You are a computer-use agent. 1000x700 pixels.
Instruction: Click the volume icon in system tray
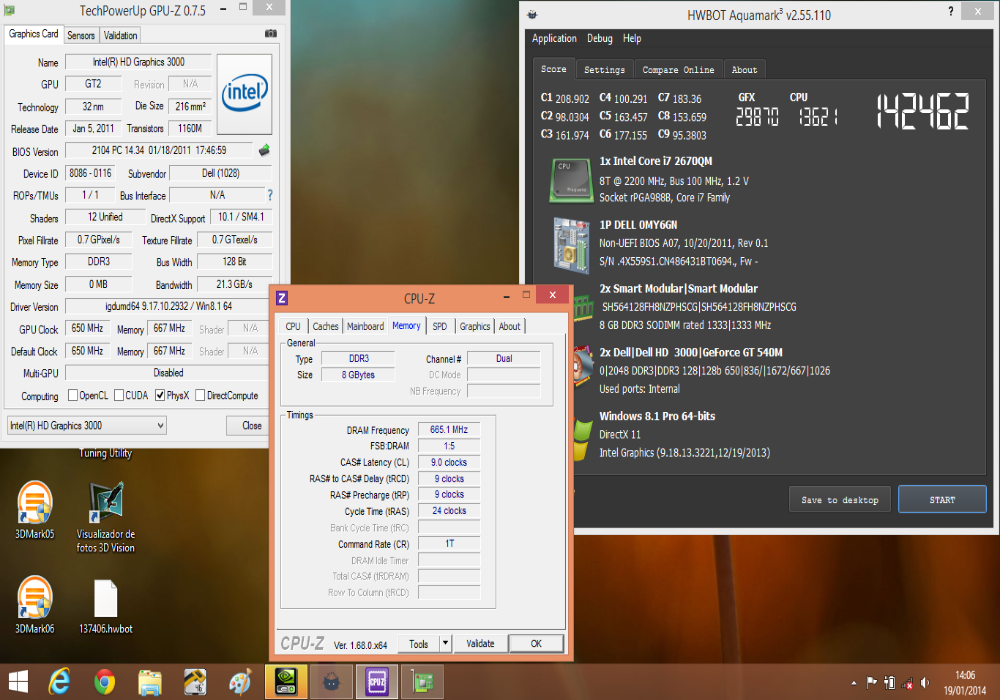click(x=925, y=683)
